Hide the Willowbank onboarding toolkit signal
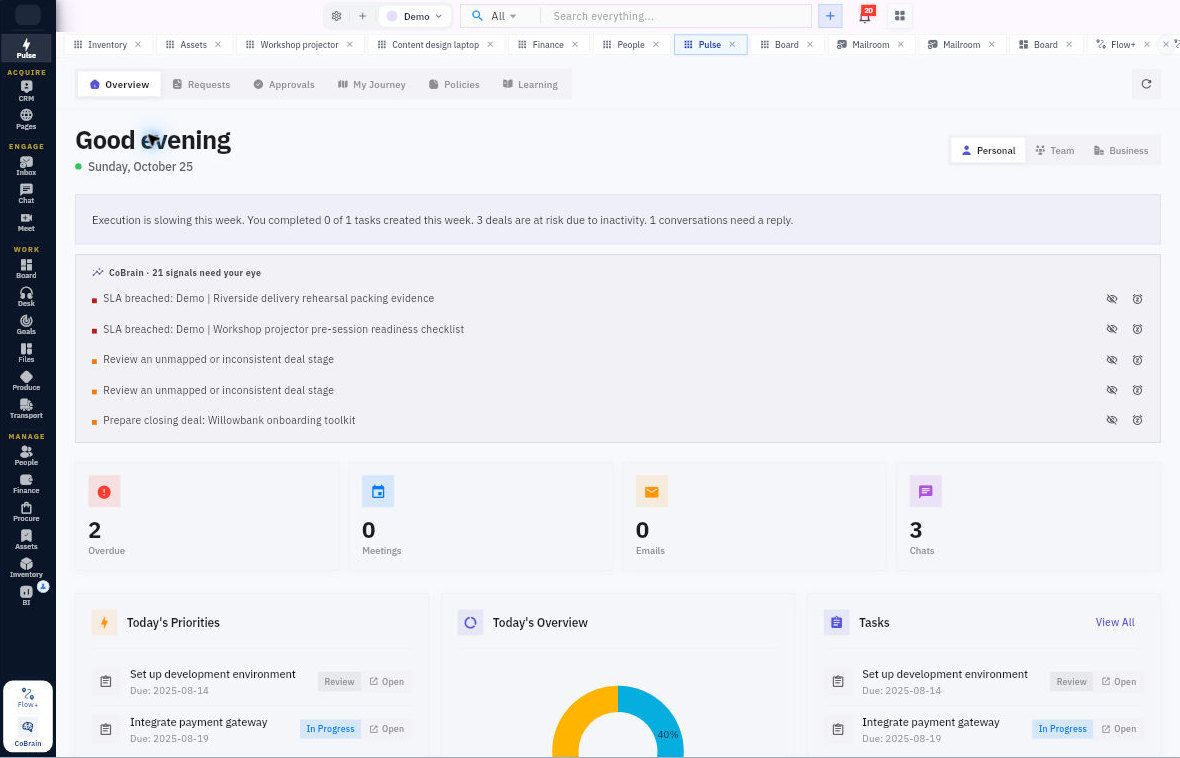The height and width of the screenshot is (758, 1180). point(1112,420)
